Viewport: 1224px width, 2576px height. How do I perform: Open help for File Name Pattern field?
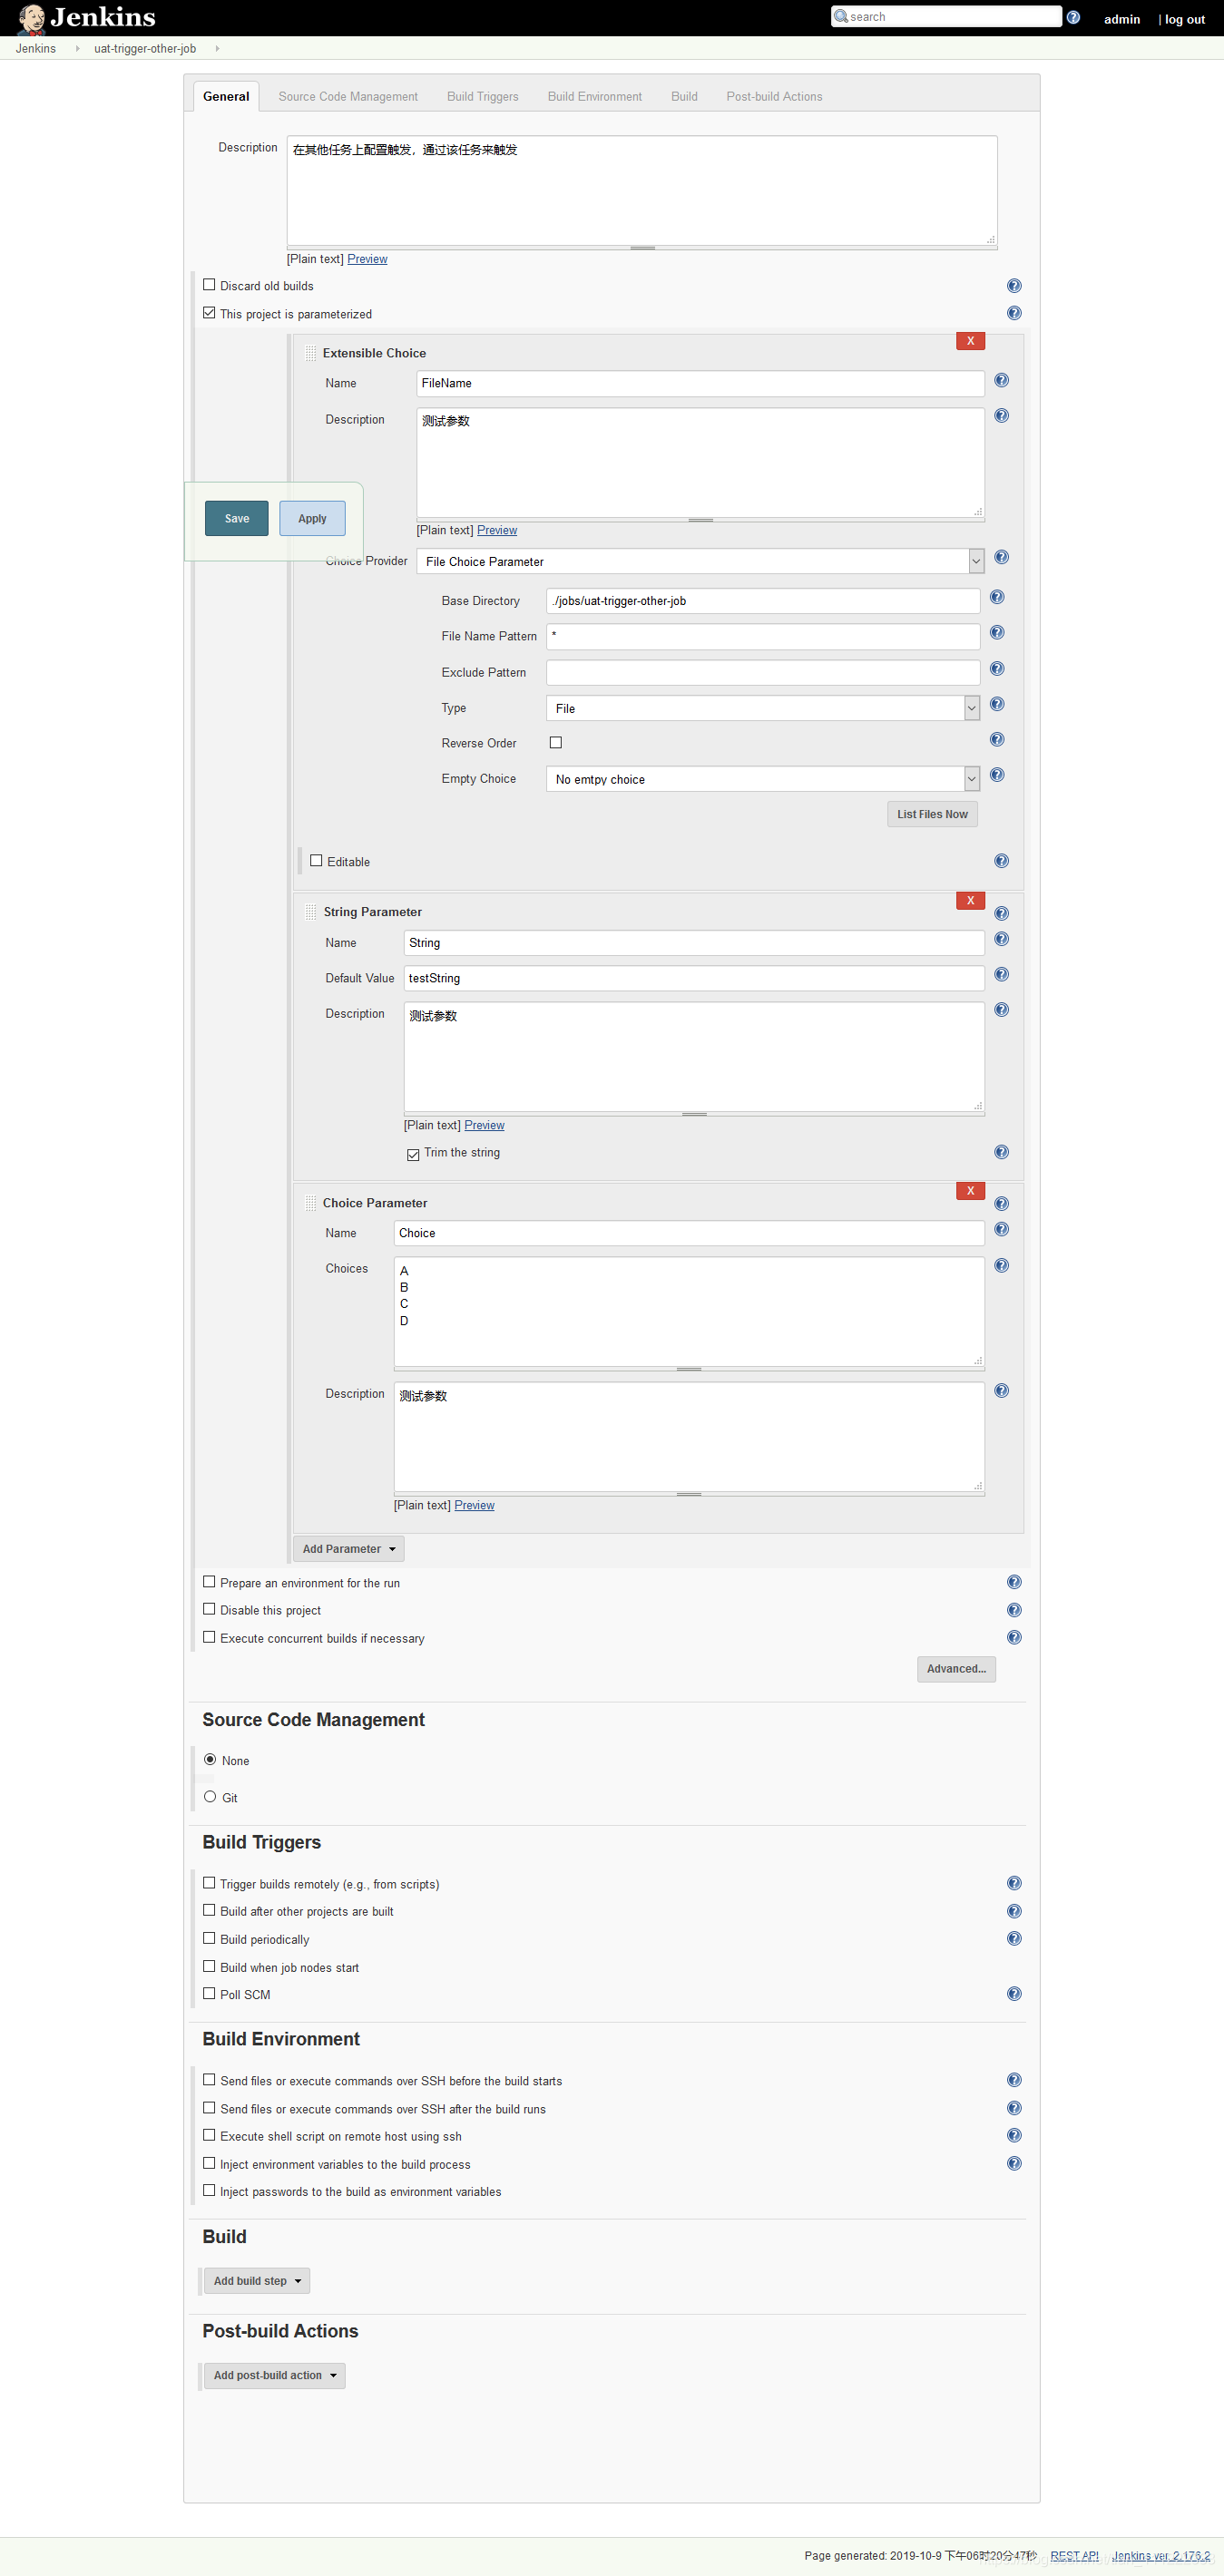point(997,633)
